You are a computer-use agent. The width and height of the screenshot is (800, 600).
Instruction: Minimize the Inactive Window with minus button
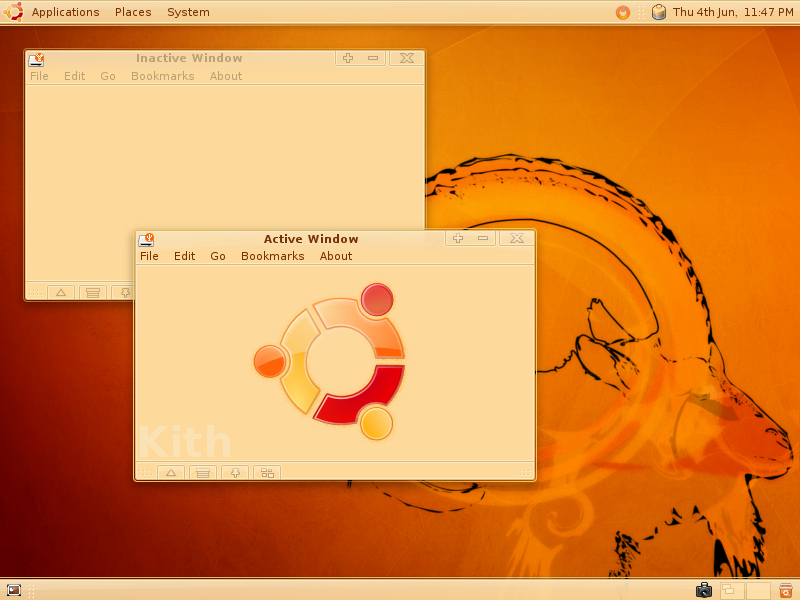point(373,58)
